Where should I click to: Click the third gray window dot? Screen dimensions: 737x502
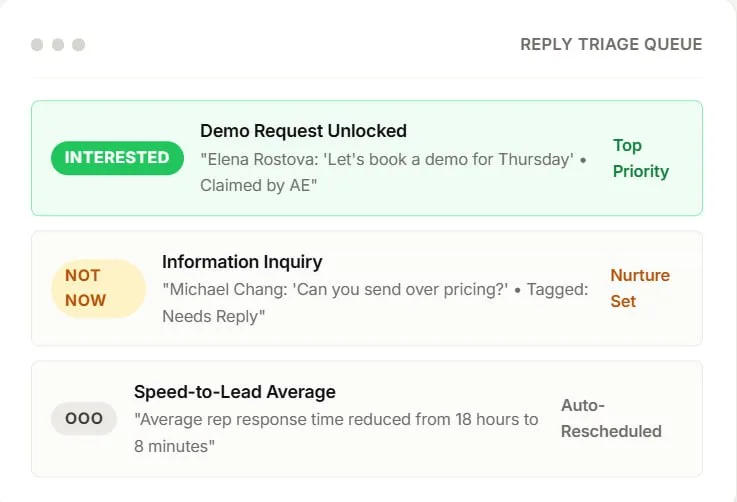(x=78, y=45)
